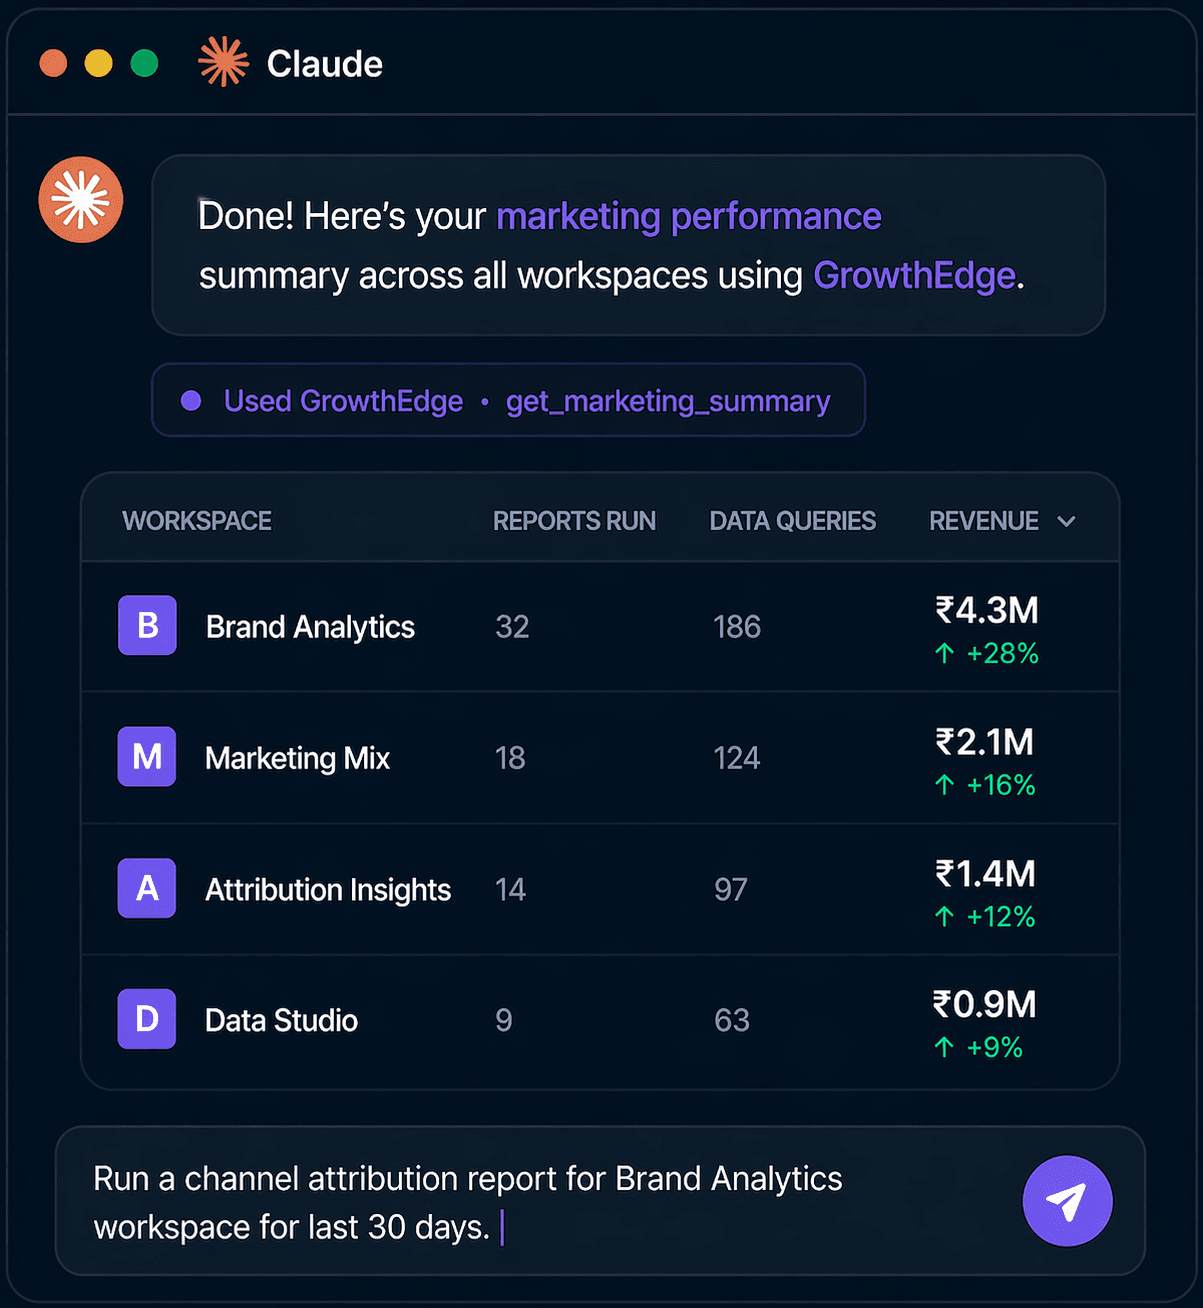Click the revenue figure ₹1.4M

click(986, 874)
